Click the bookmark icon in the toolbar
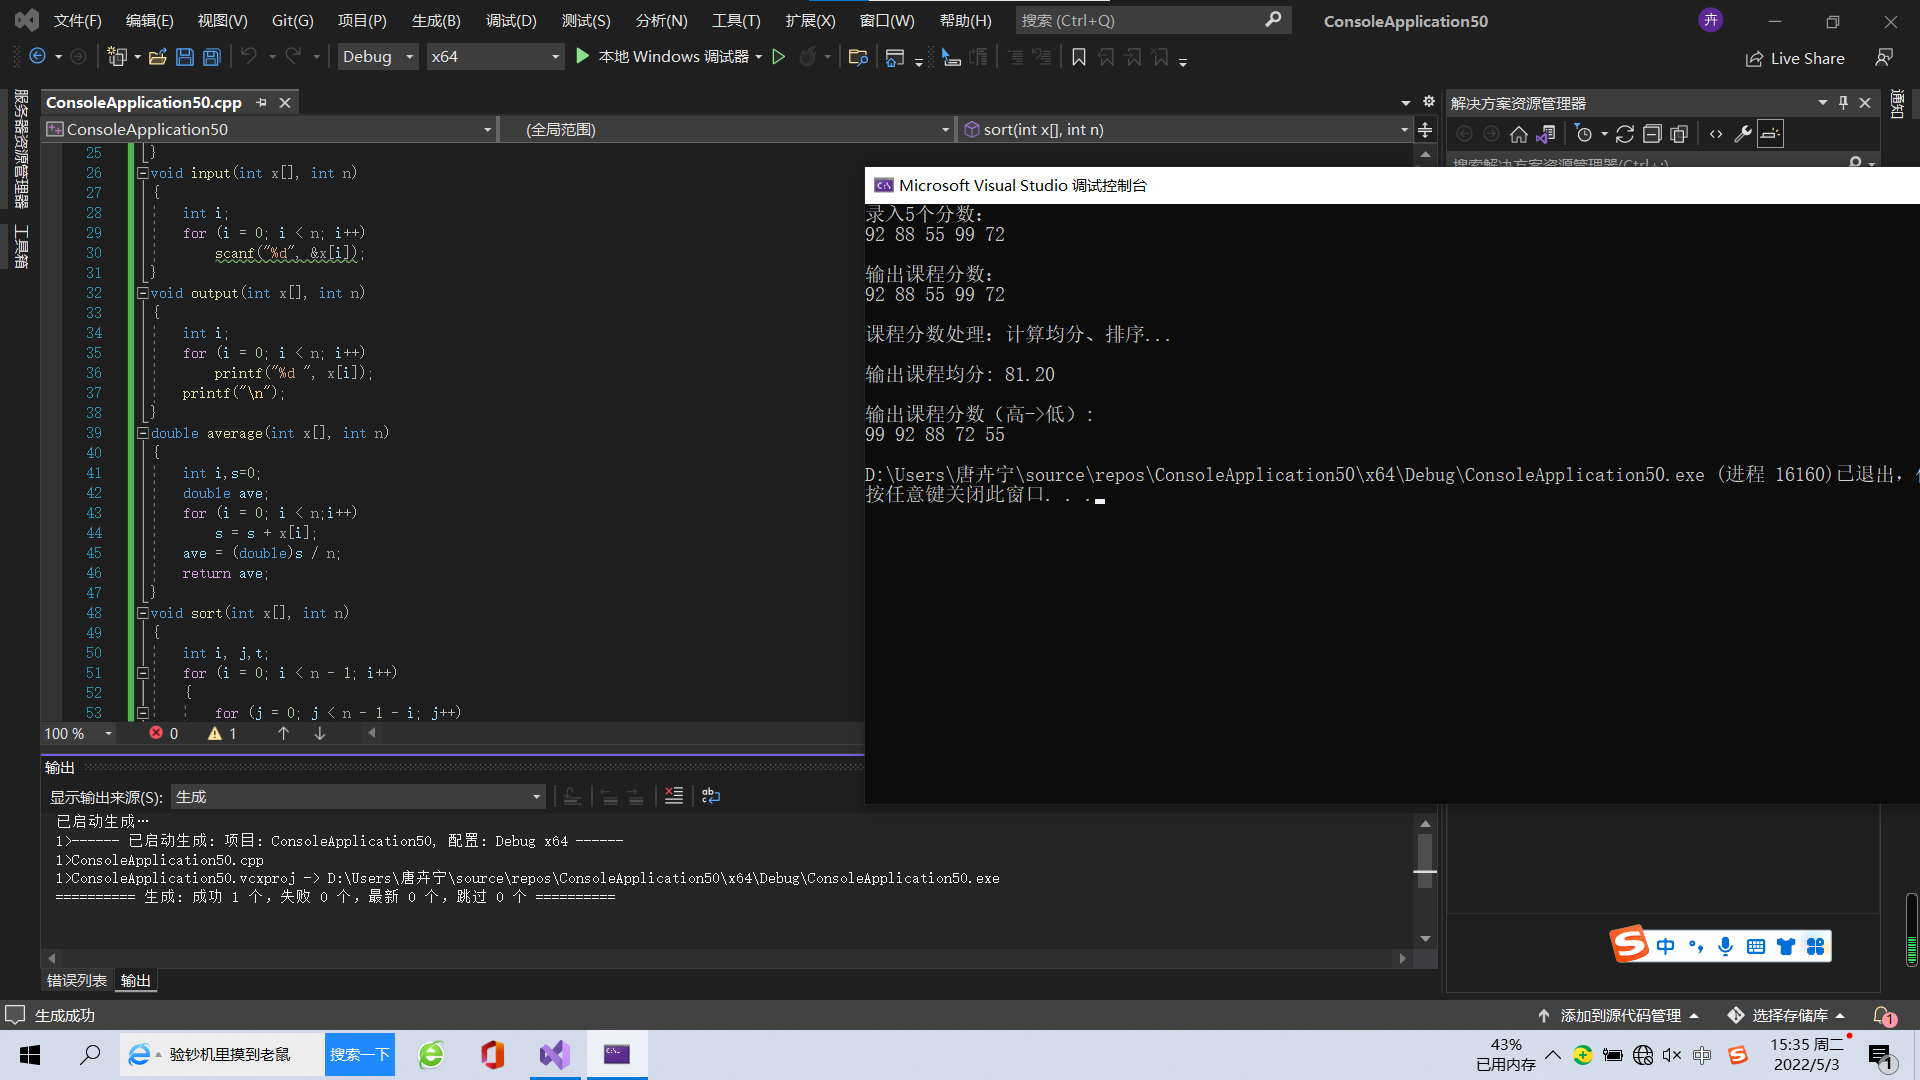Screen dimensions: 1920x1080 [1079, 57]
